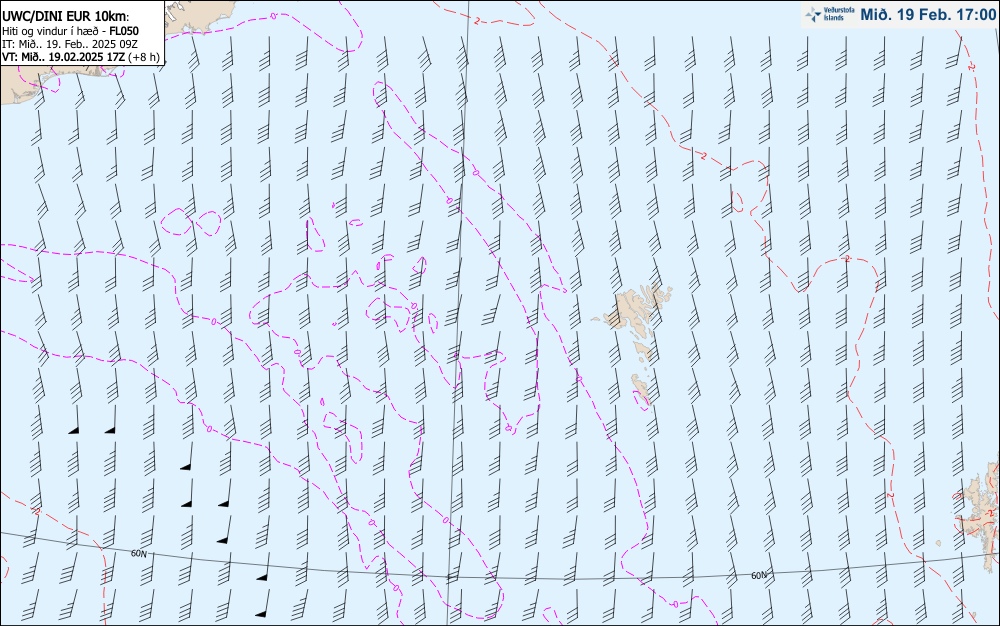Image resolution: width=1000 pixels, height=626 pixels.
Task: Click the UWC/DINI EUR 10km title
Action: click(x=66, y=17)
